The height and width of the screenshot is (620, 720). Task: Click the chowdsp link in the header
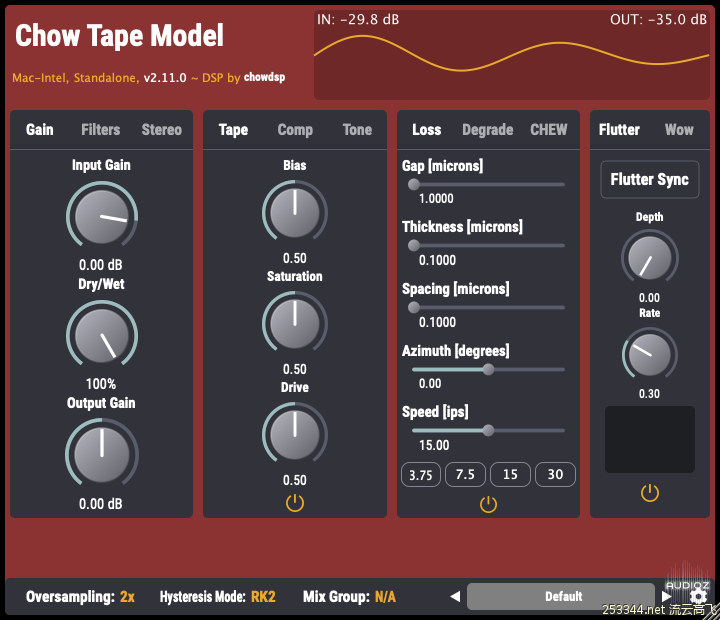[264, 77]
